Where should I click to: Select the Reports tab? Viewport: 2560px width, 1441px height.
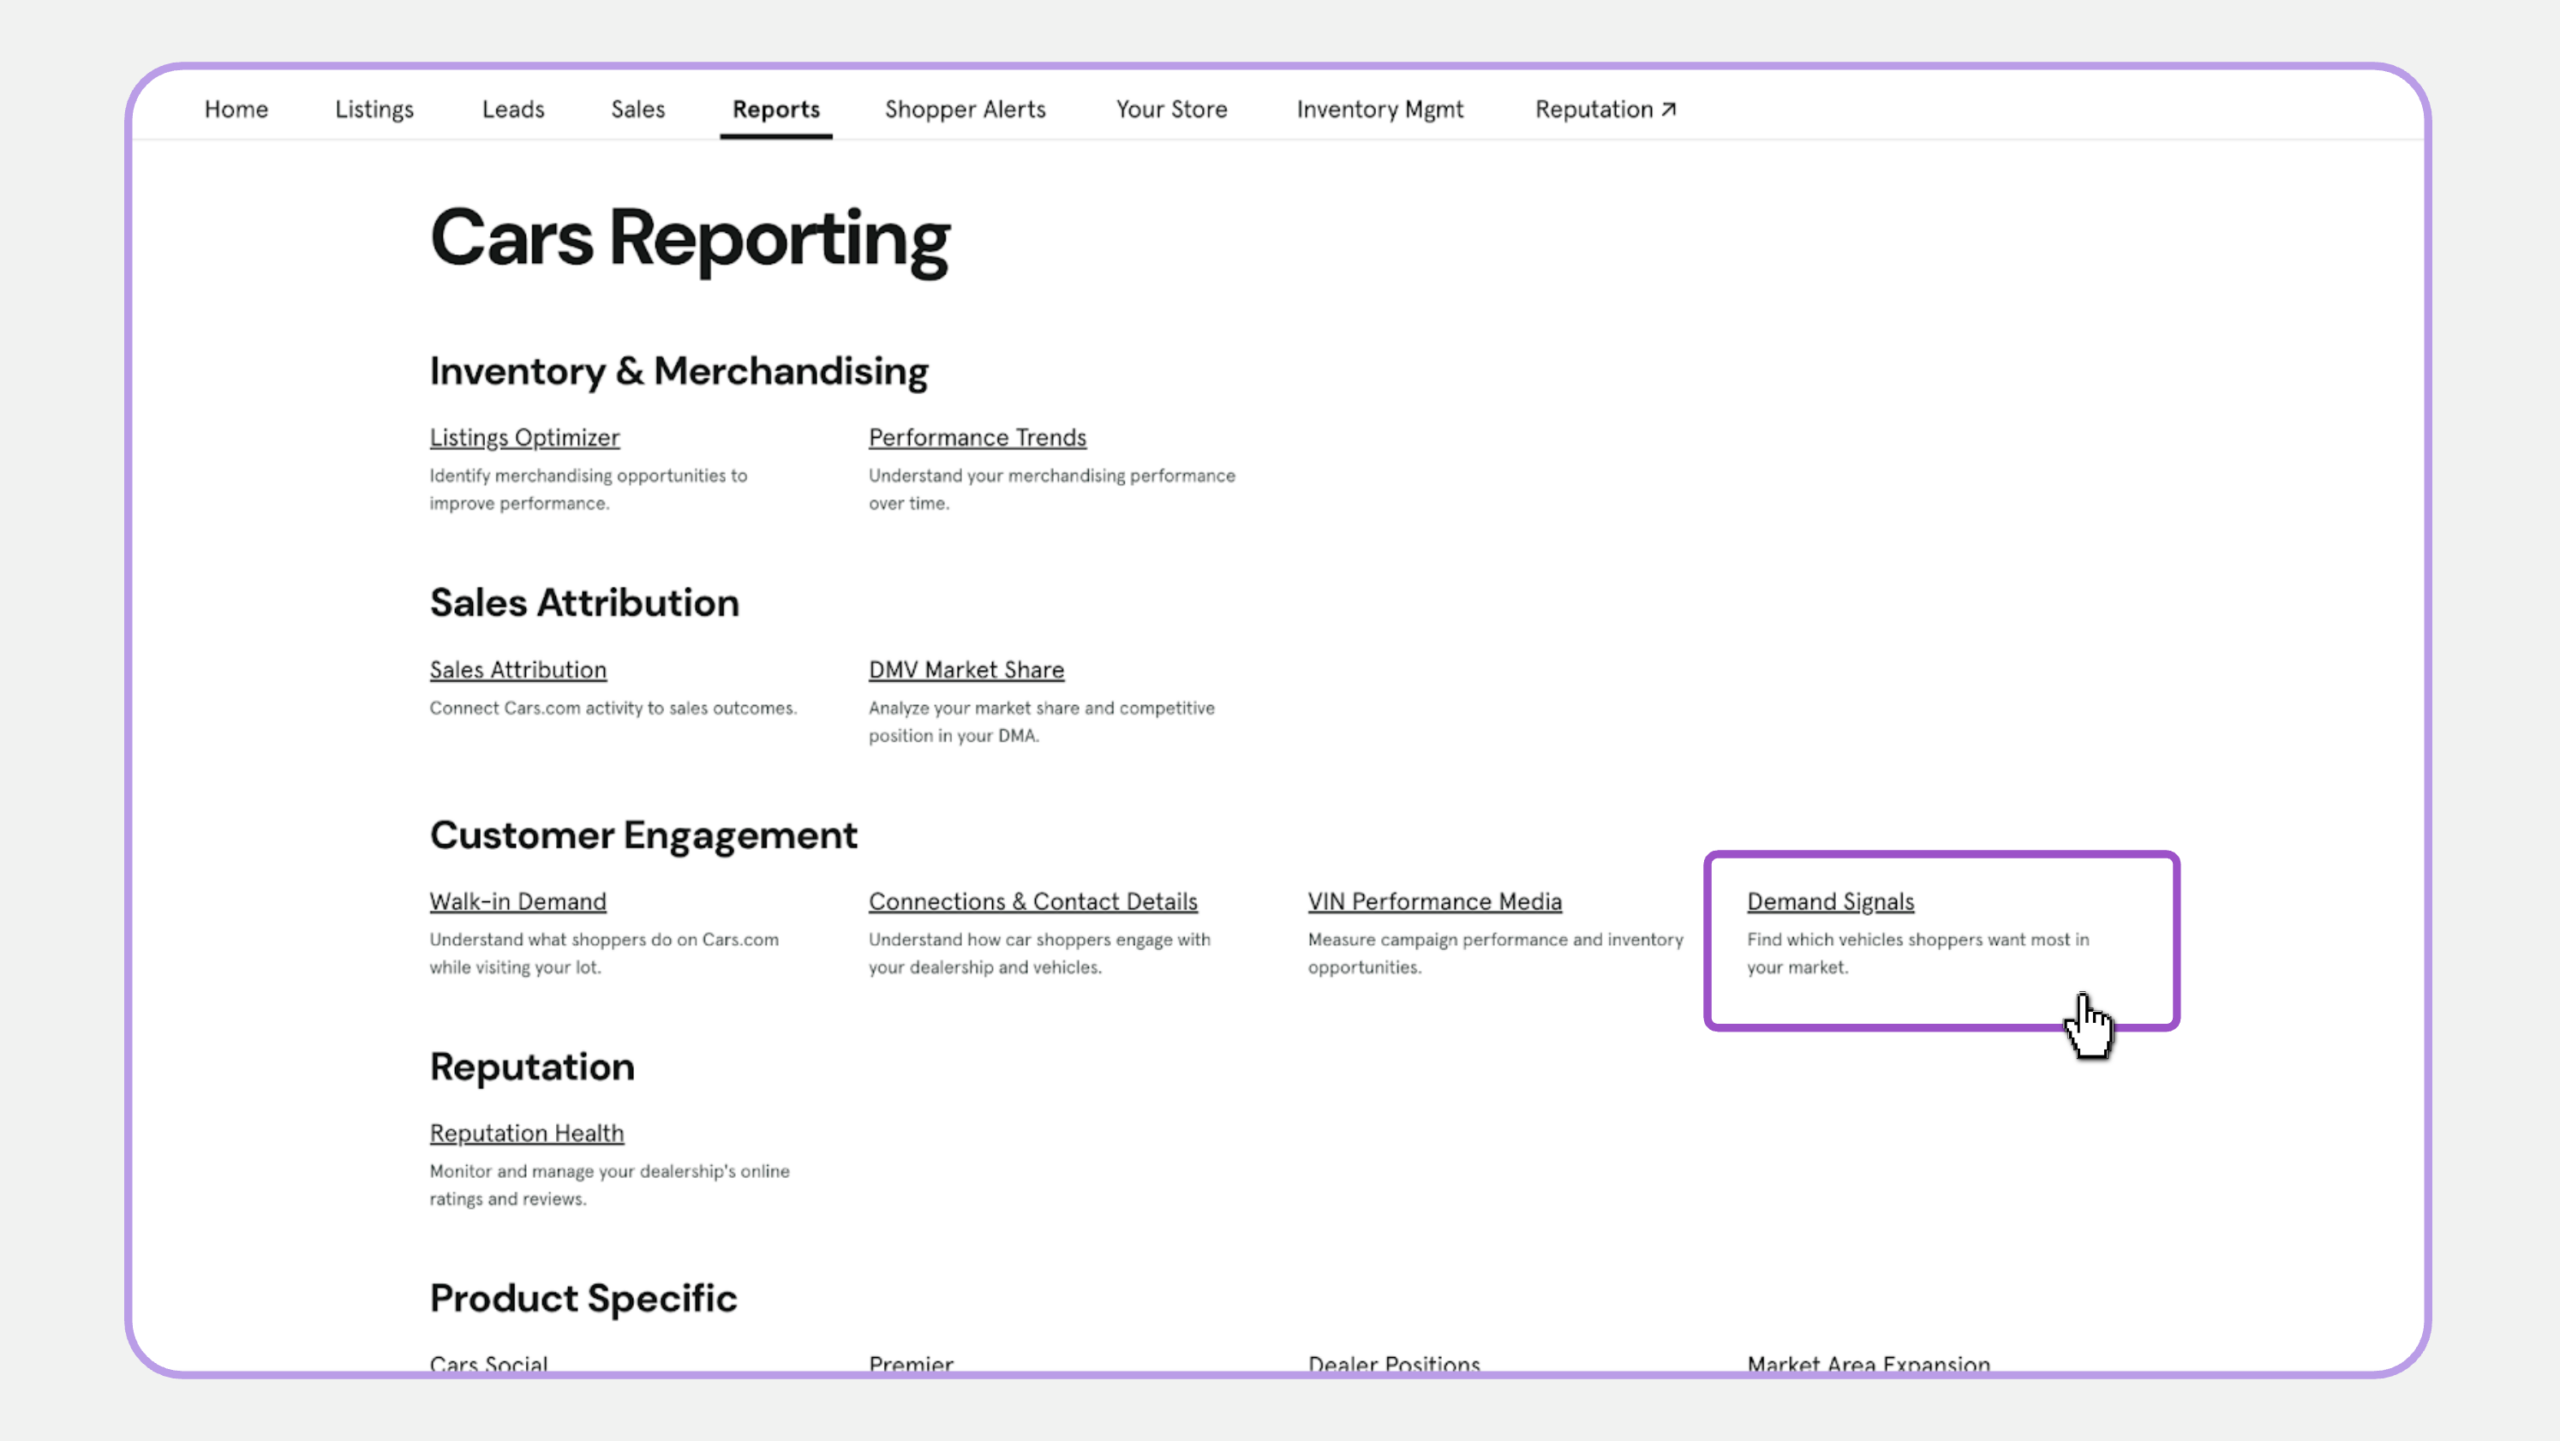[x=776, y=109]
